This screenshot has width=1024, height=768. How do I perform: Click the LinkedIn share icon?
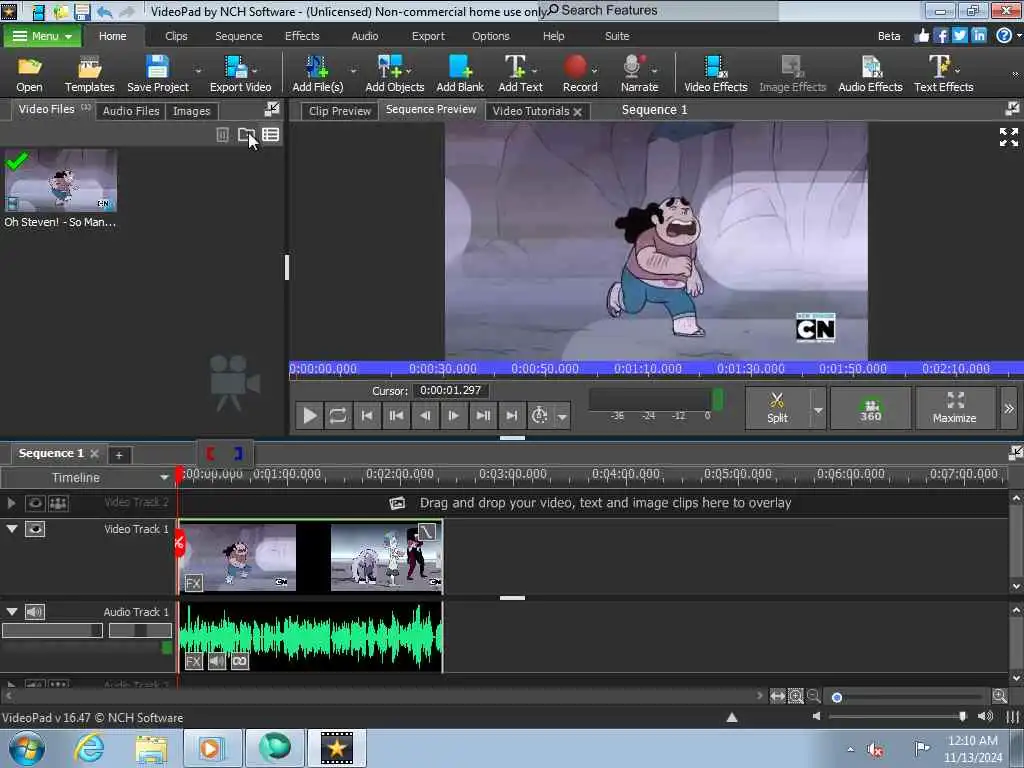click(x=978, y=36)
